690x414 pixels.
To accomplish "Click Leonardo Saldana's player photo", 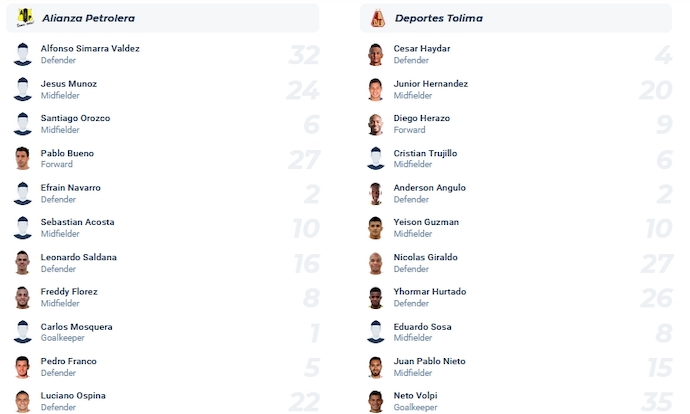I will coord(23,263).
